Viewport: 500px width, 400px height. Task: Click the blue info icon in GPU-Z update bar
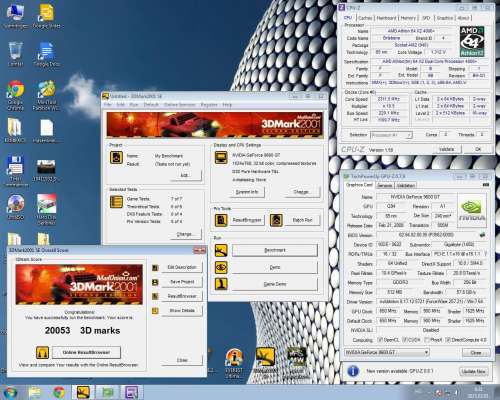(x=353, y=371)
